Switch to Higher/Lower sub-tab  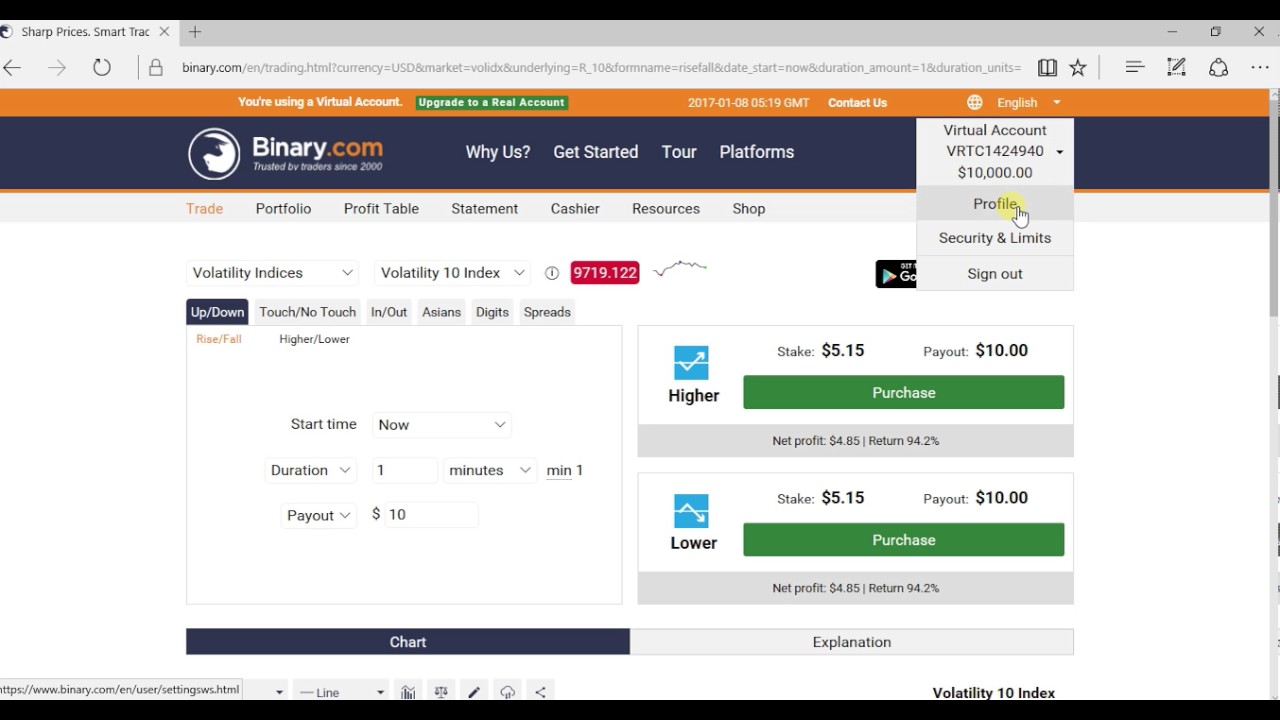[314, 339]
